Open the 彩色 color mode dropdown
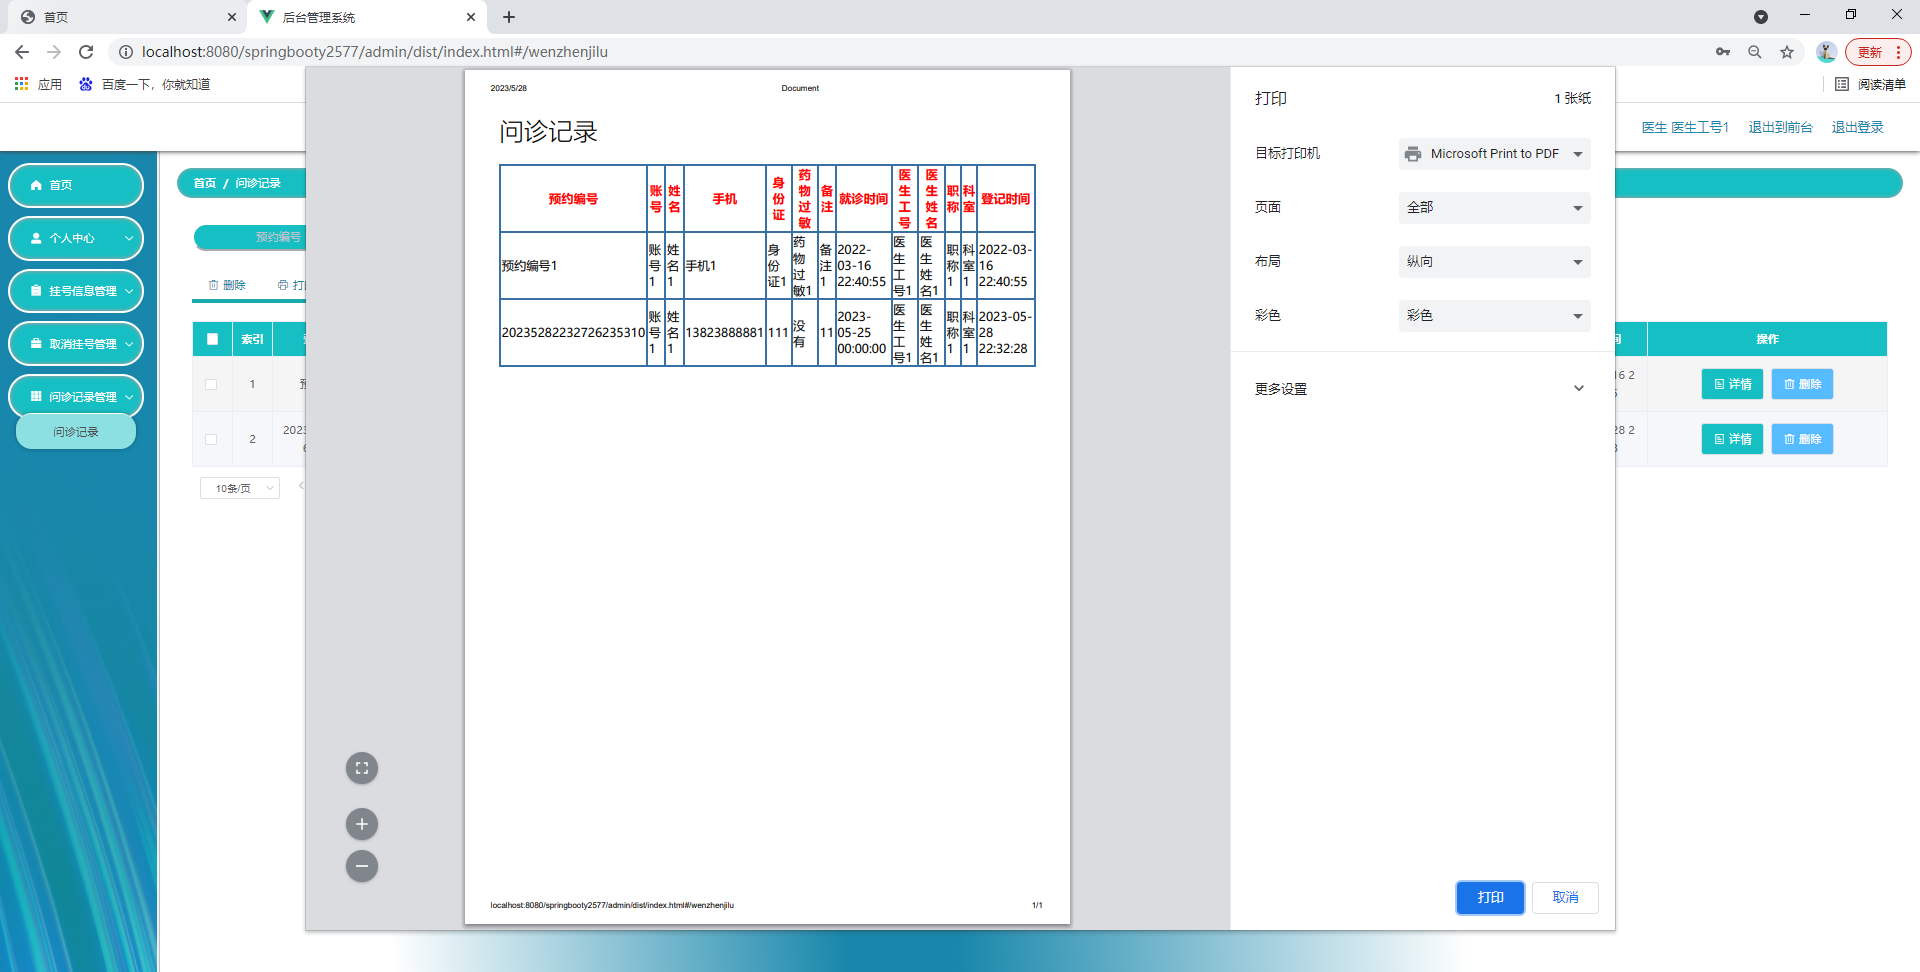 point(1494,316)
